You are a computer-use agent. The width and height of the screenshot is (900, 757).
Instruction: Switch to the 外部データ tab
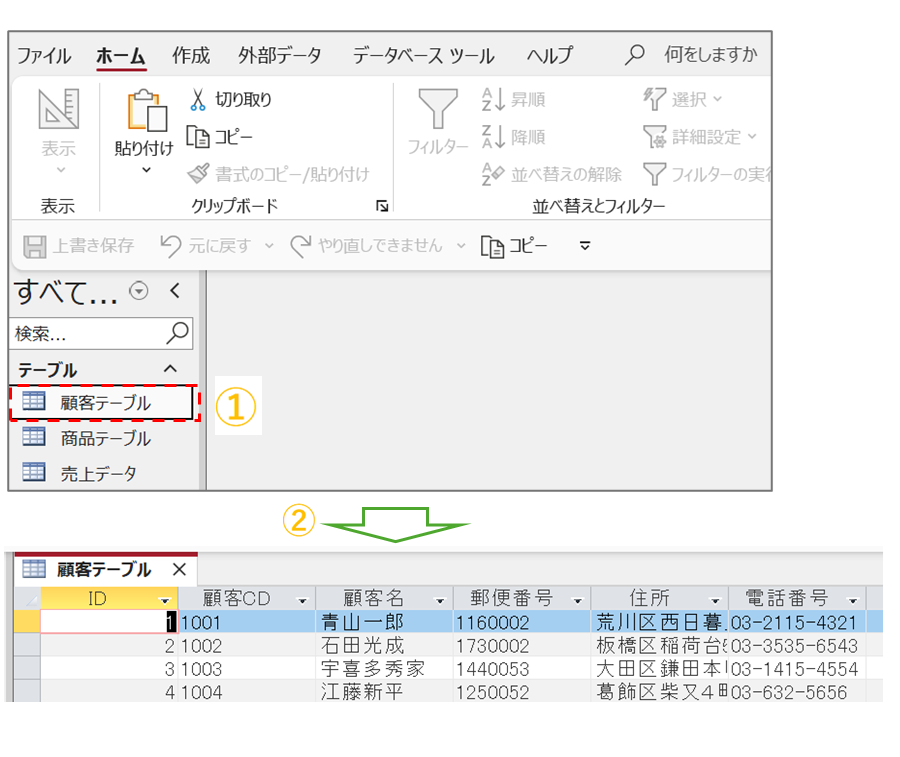click(x=280, y=55)
